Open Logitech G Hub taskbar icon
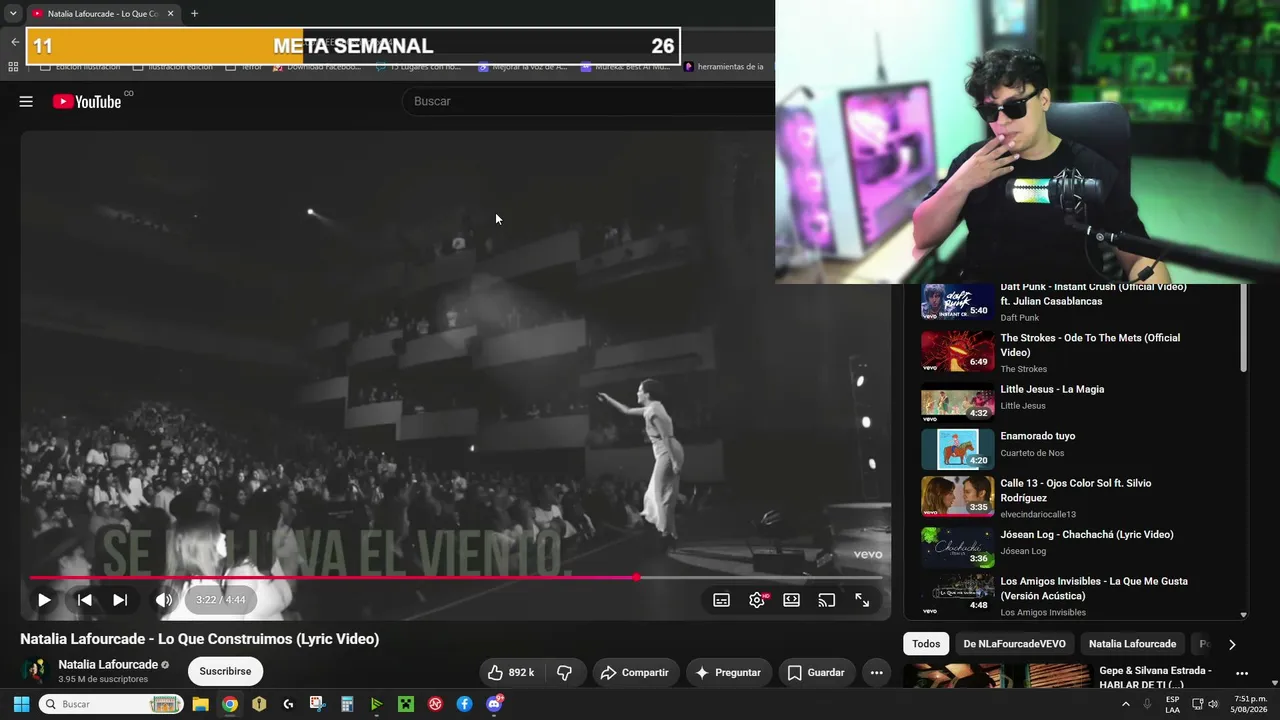This screenshot has width=1280, height=720. (x=288, y=704)
